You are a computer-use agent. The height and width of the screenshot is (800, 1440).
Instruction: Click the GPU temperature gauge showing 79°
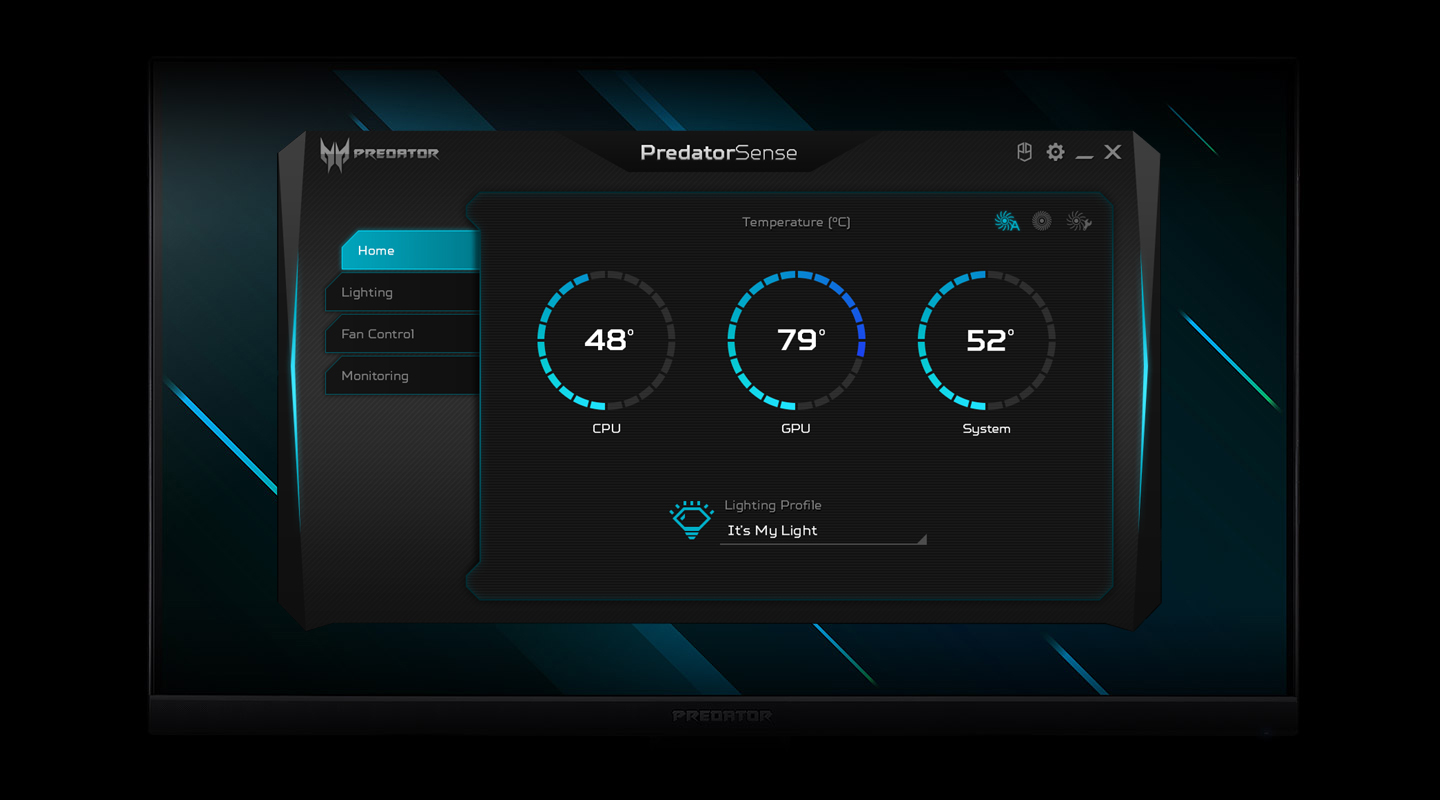[x=796, y=341]
